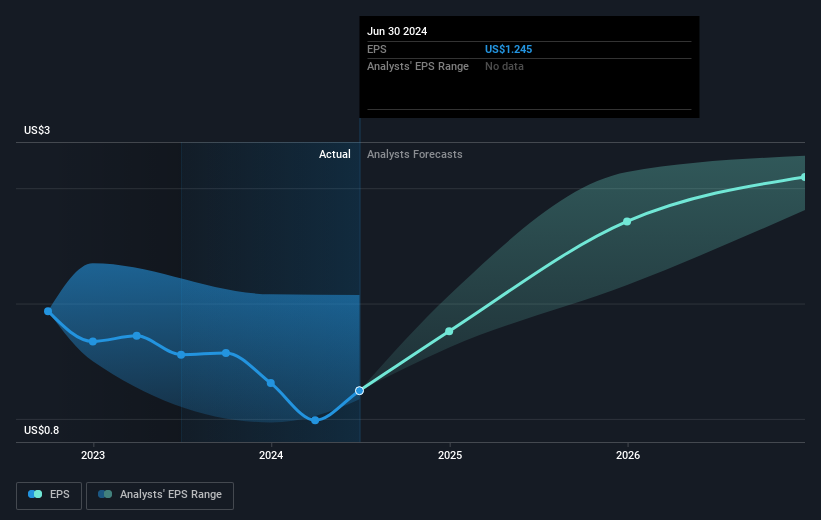The image size is (821, 520).
Task: Click the 2026 x-axis label
Action: [628, 455]
